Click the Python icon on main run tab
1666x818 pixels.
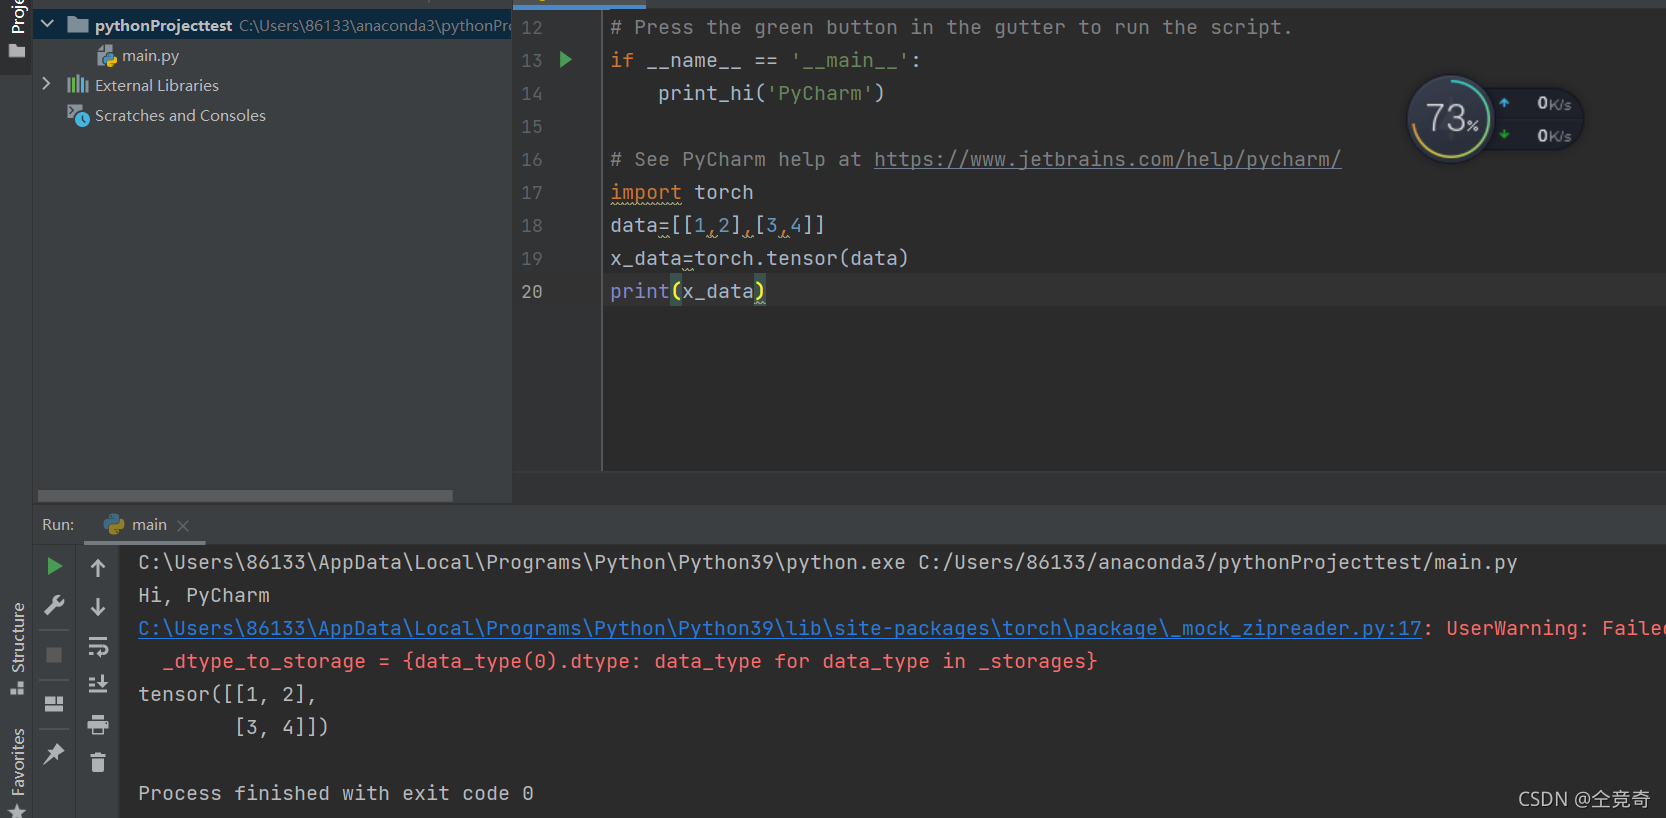[x=114, y=525]
